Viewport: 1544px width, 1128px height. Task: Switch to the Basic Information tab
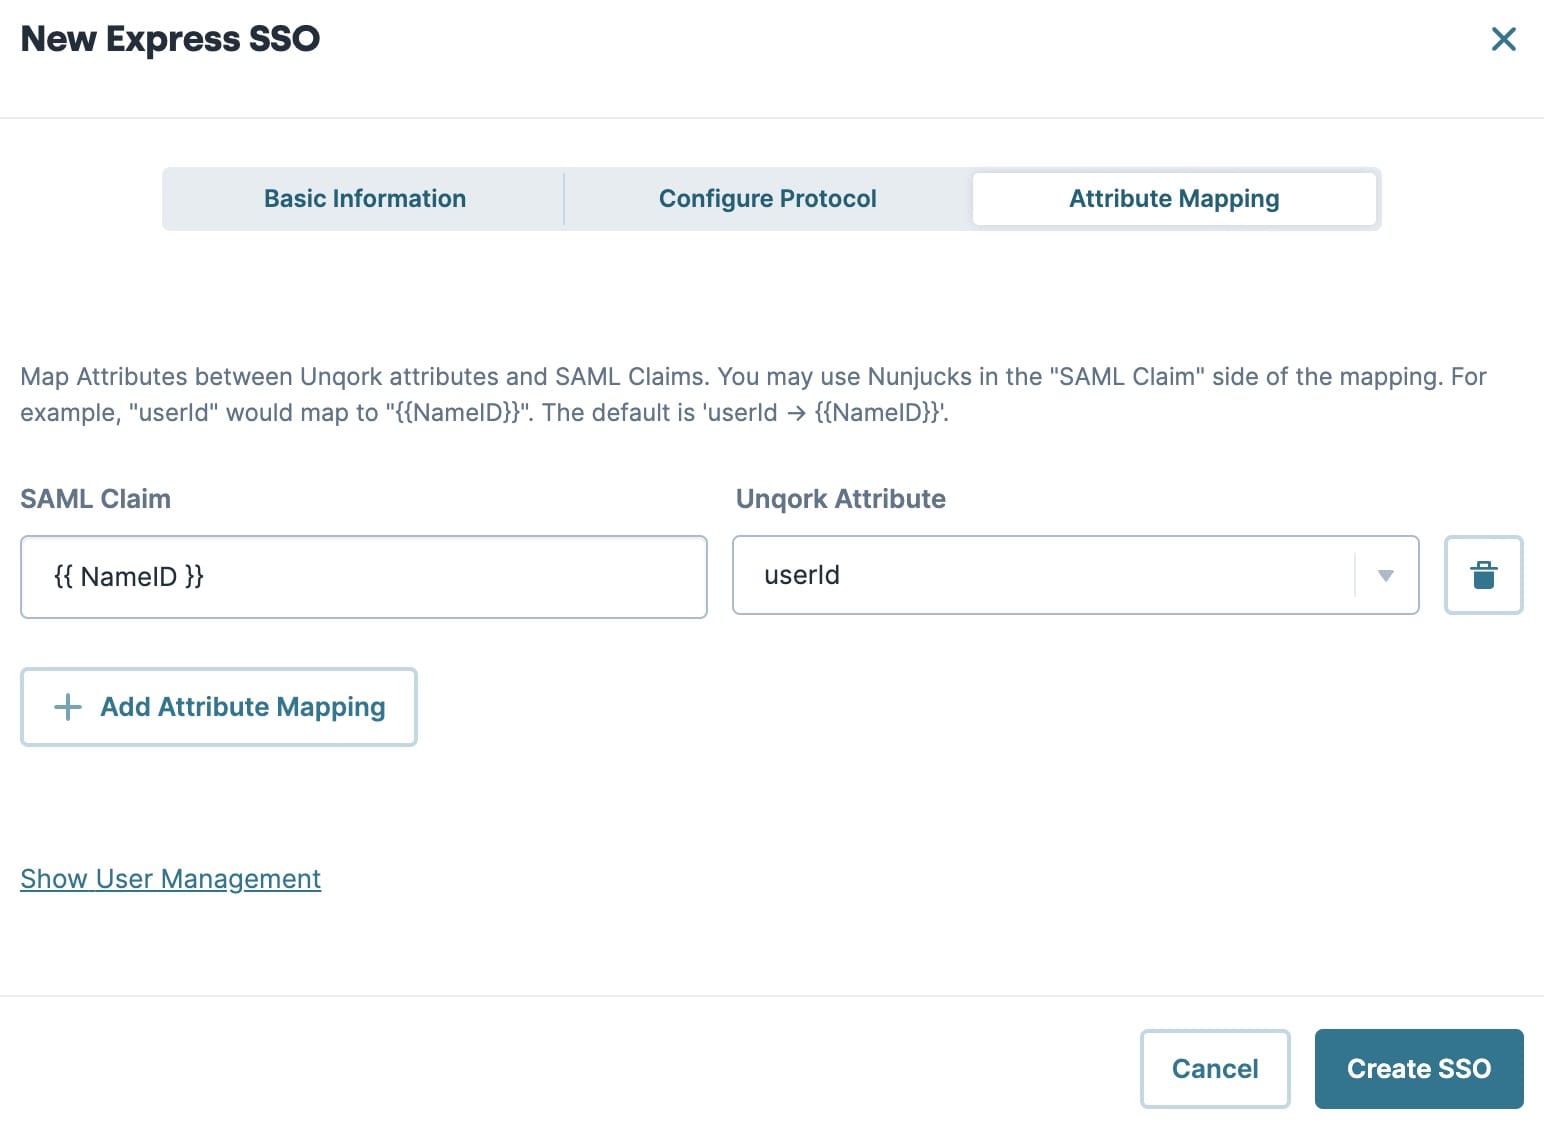pyautogui.click(x=365, y=198)
